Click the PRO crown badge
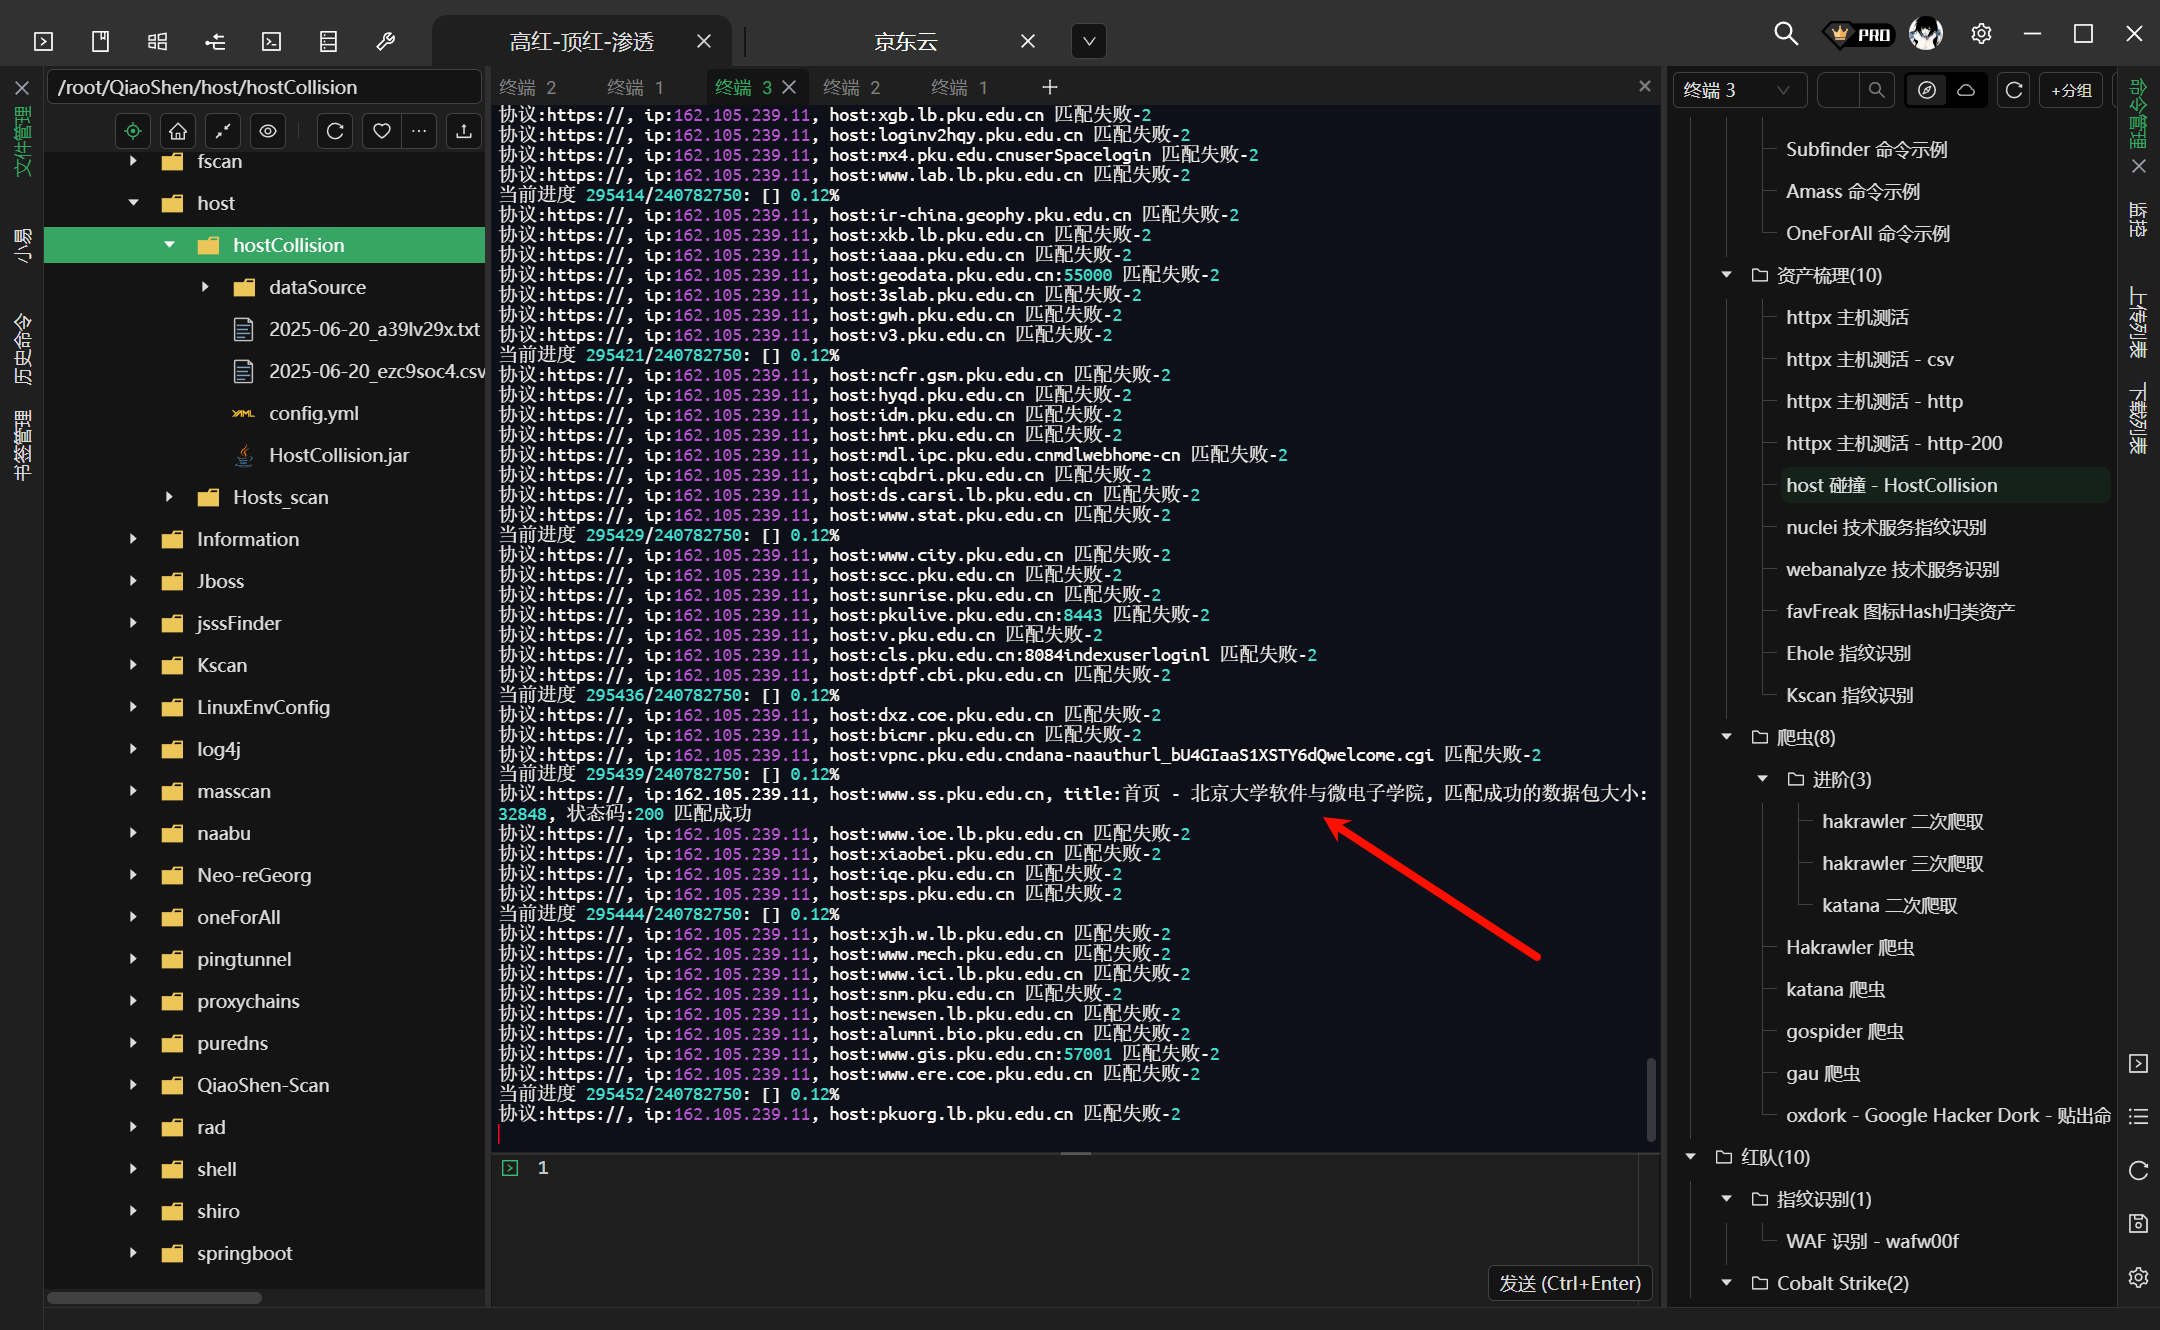Screen dimensions: 2160x1330 click(x=1859, y=34)
